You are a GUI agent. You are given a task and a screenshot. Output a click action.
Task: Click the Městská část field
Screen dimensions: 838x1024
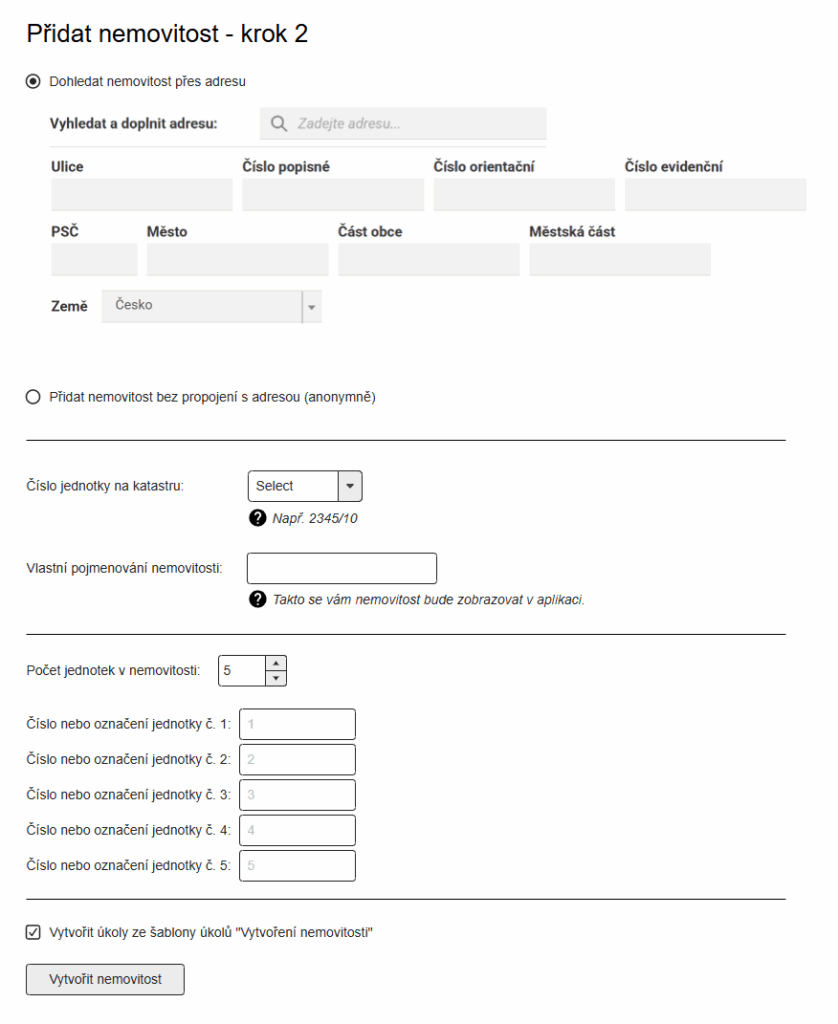[620, 260]
